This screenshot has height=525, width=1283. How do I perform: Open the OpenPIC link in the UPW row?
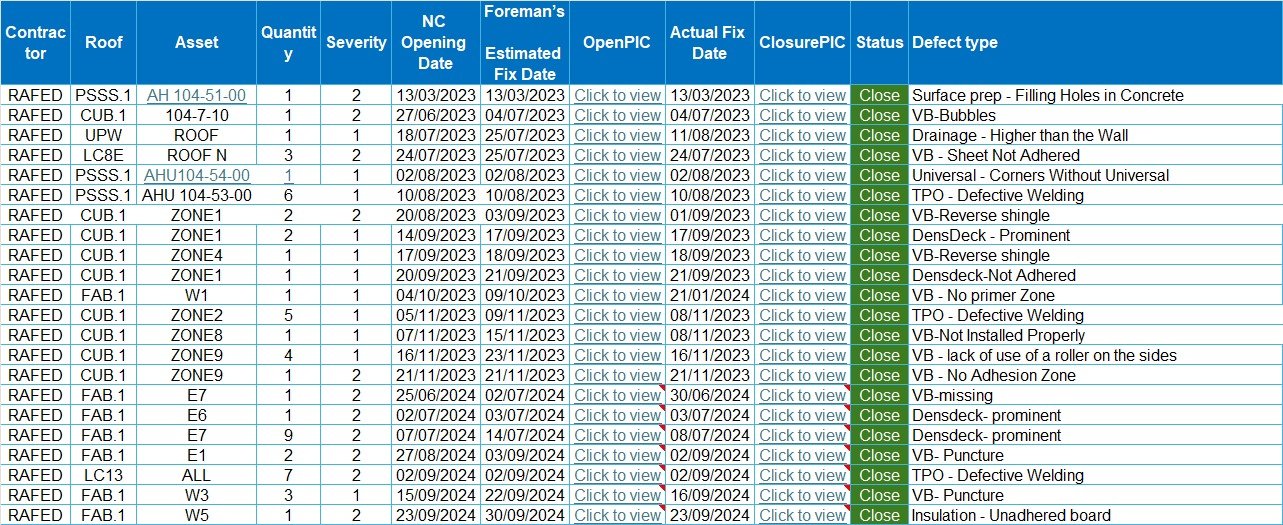point(617,136)
